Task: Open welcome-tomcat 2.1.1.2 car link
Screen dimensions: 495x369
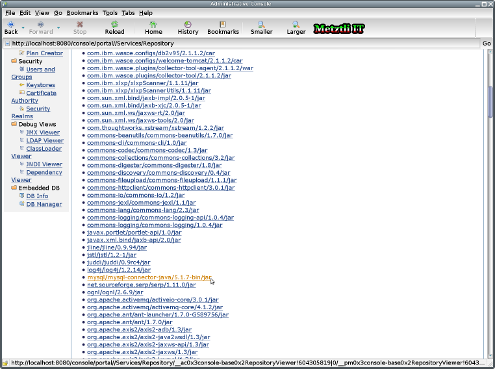Action: tap(165, 61)
